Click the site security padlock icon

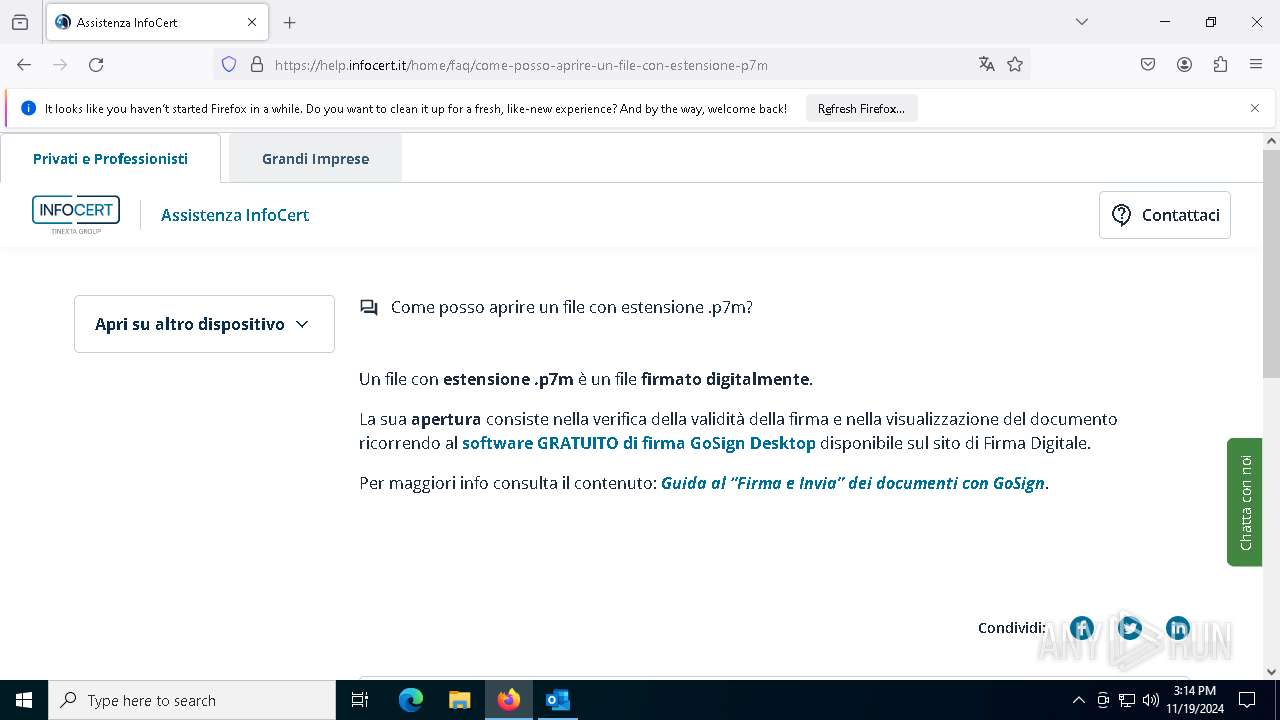[257, 64]
